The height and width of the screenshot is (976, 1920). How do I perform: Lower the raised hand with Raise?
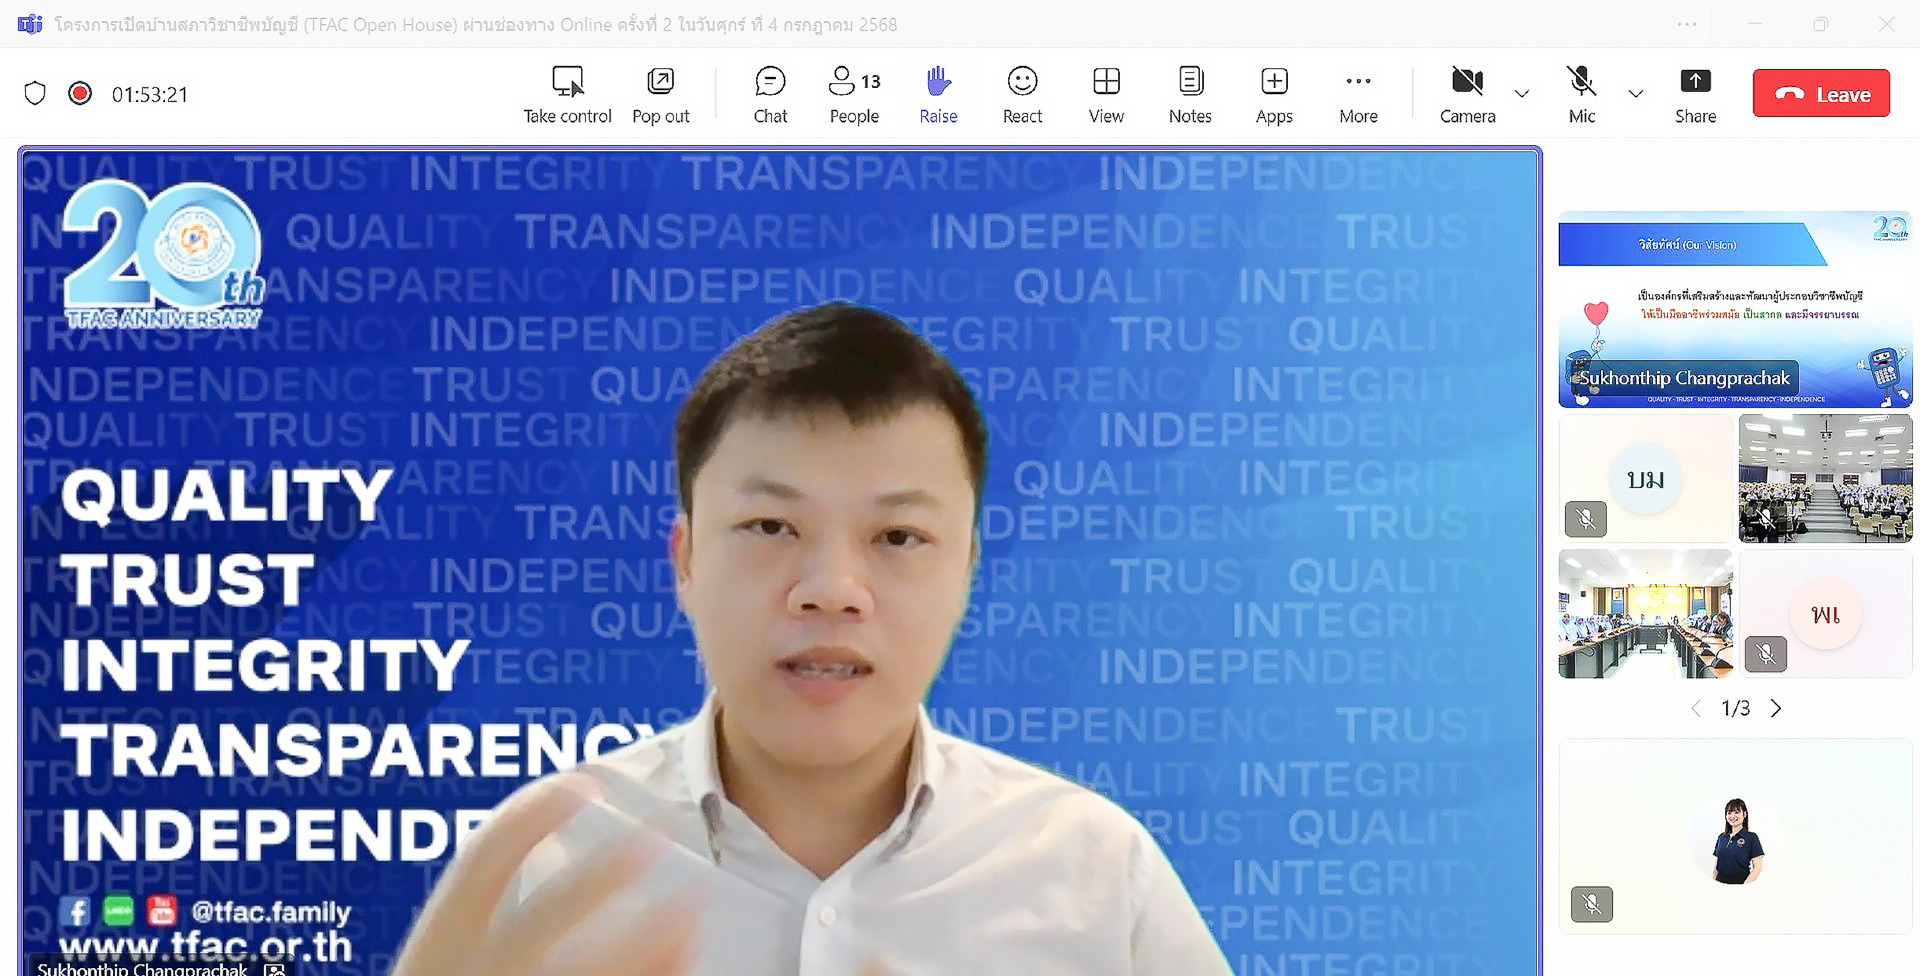938,95
